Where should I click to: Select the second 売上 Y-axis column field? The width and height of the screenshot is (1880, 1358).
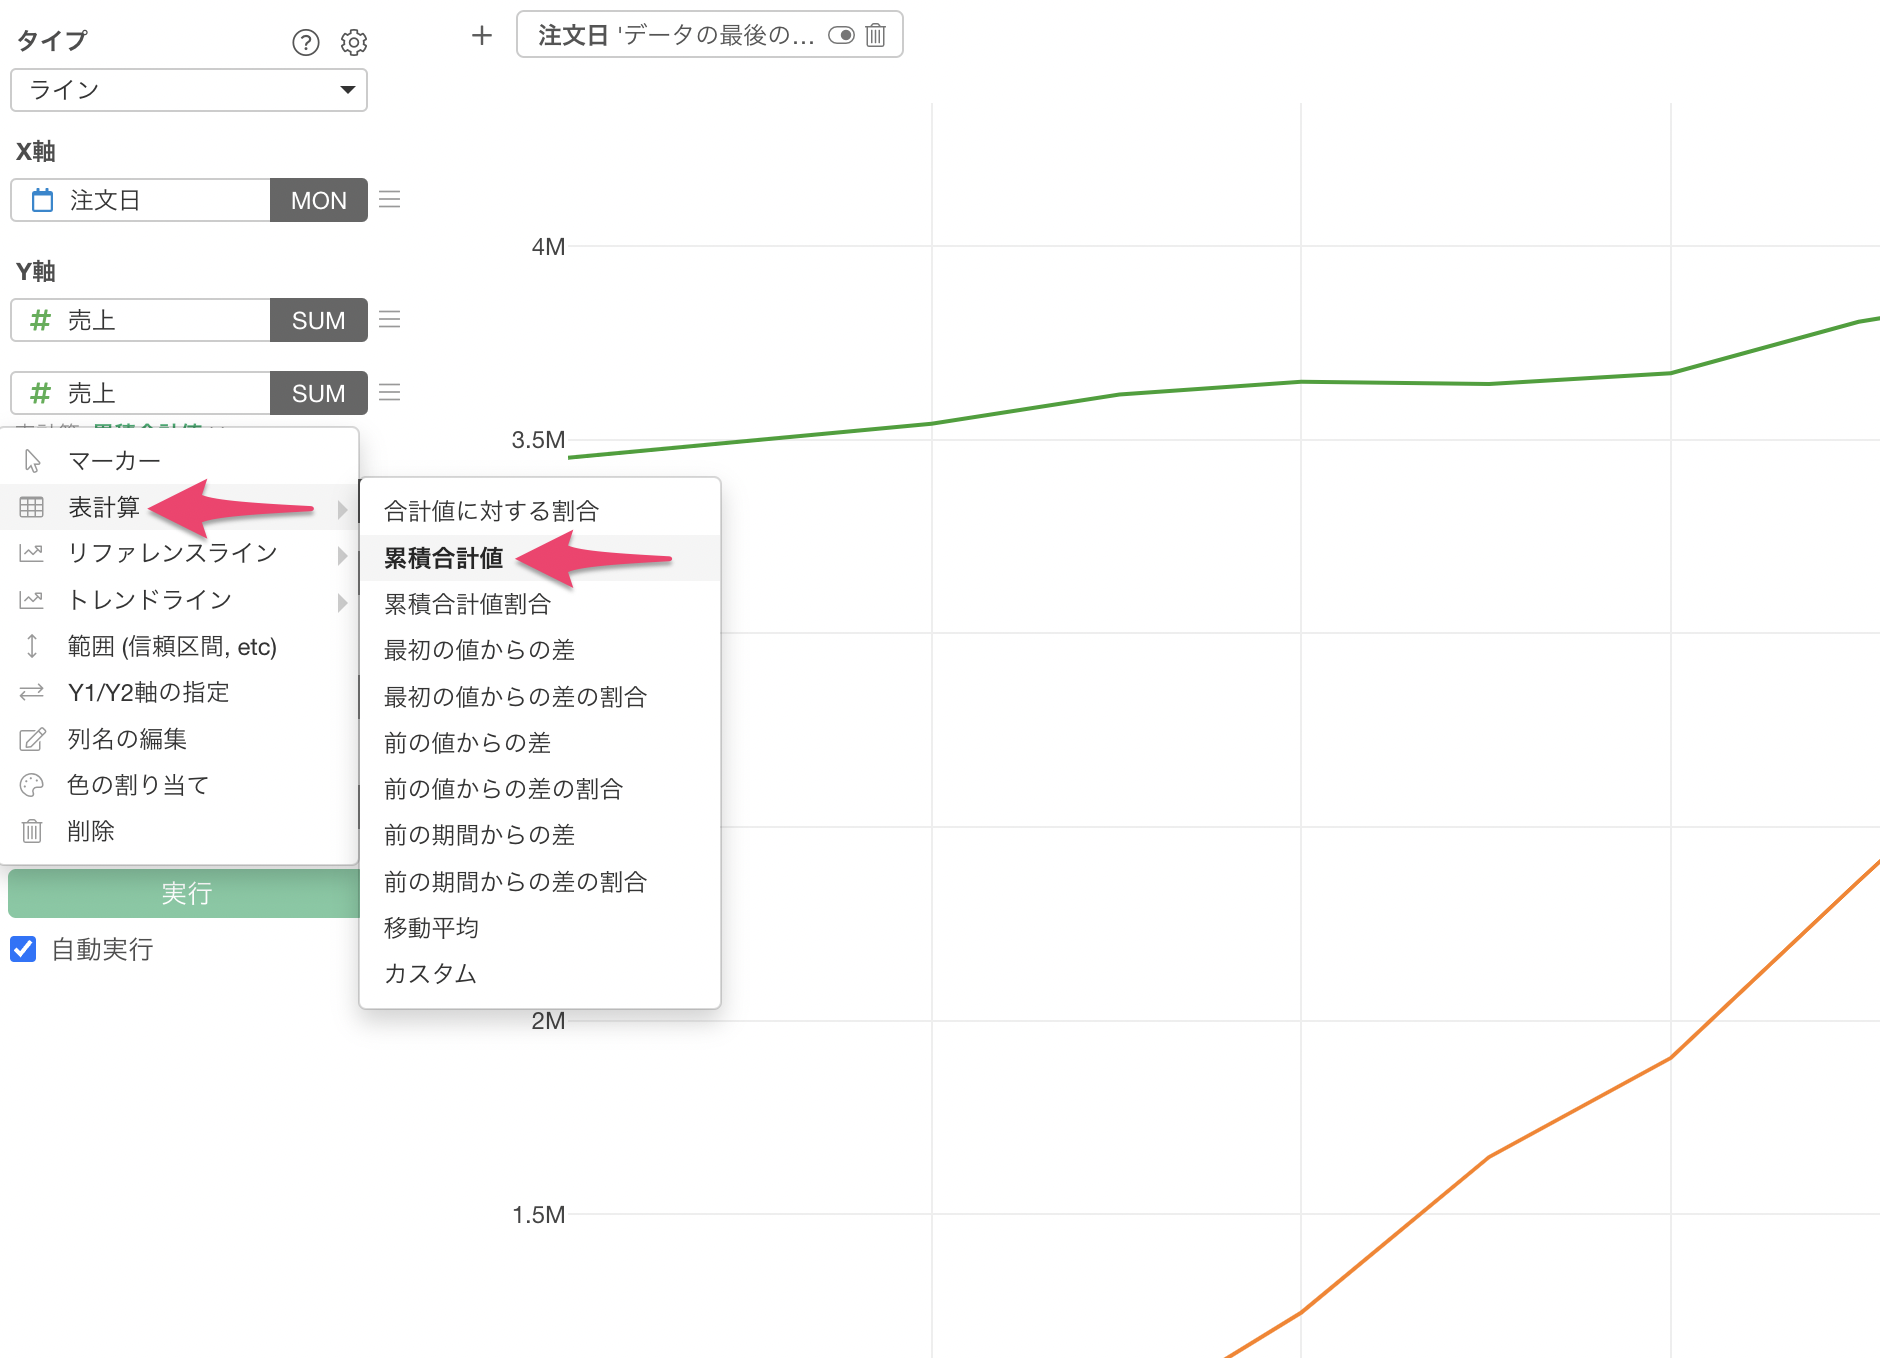click(x=141, y=393)
